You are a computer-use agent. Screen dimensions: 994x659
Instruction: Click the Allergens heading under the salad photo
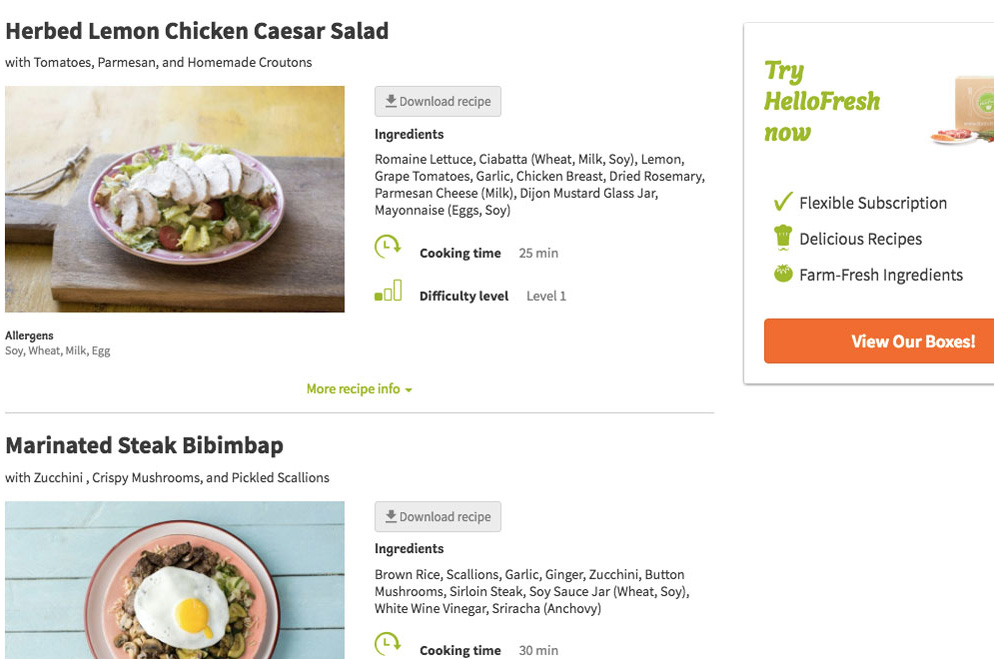tap(29, 336)
